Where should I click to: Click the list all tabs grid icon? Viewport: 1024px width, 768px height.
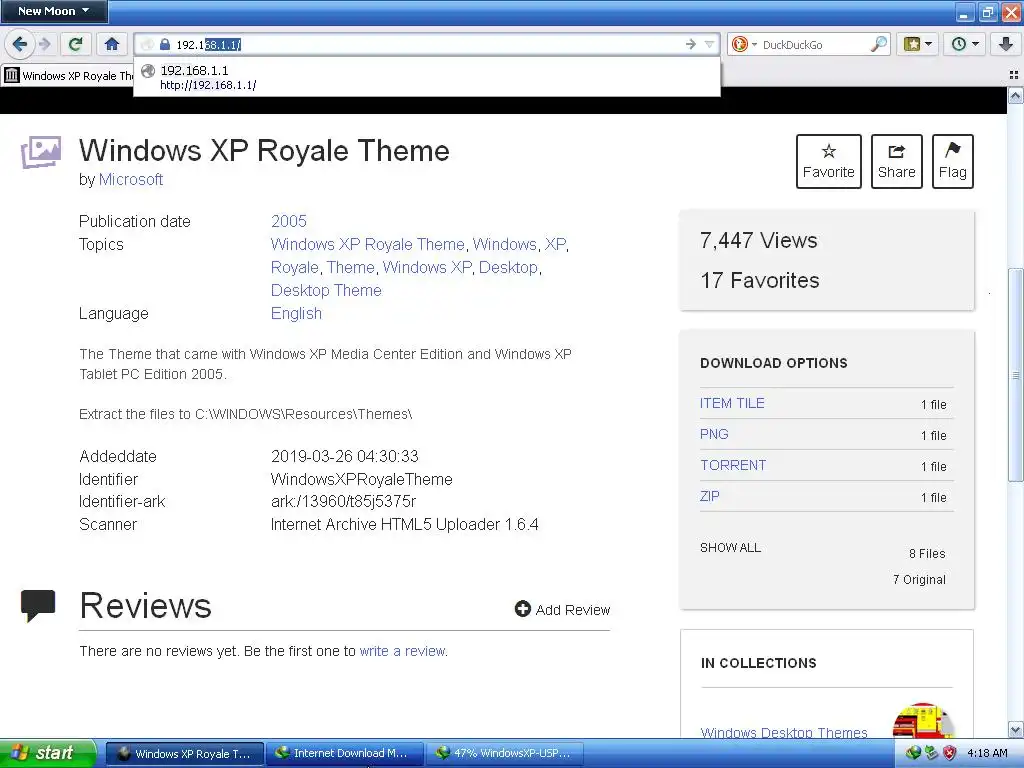(1014, 75)
